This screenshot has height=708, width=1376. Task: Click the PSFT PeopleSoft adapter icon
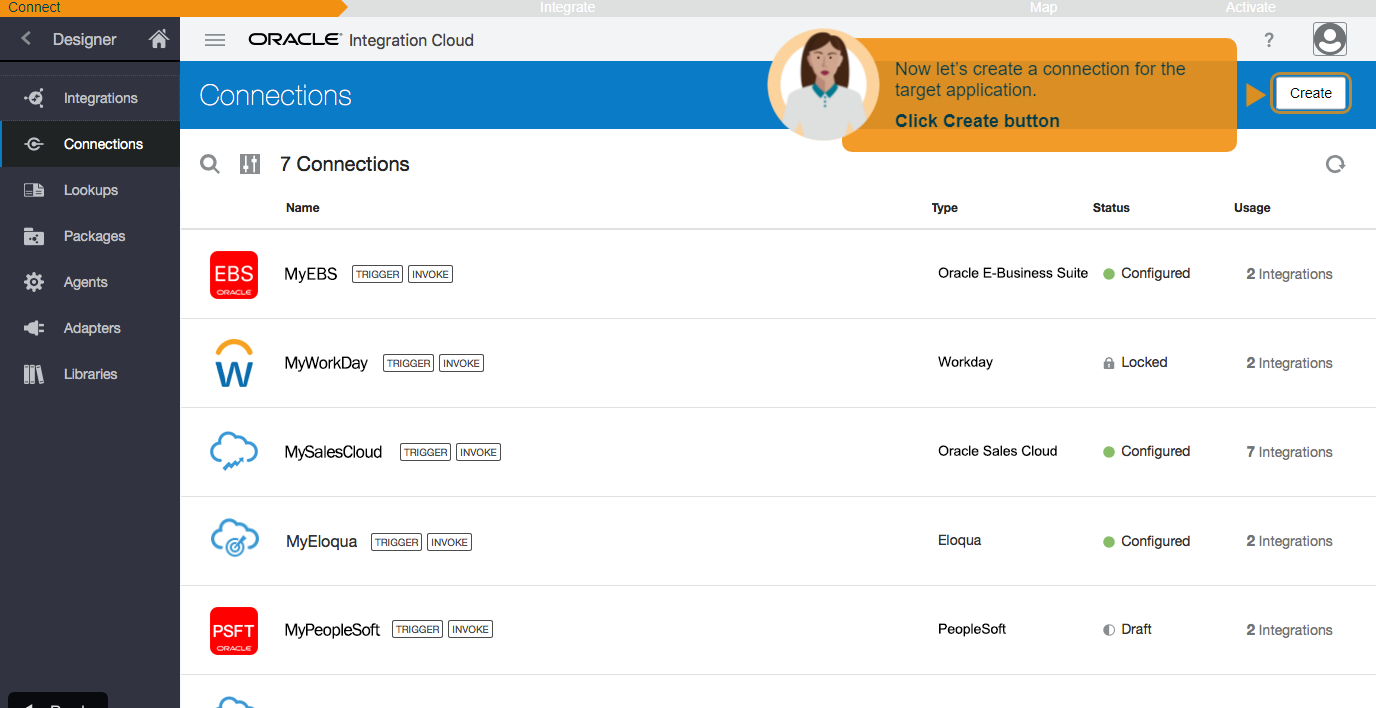click(x=234, y=631)
